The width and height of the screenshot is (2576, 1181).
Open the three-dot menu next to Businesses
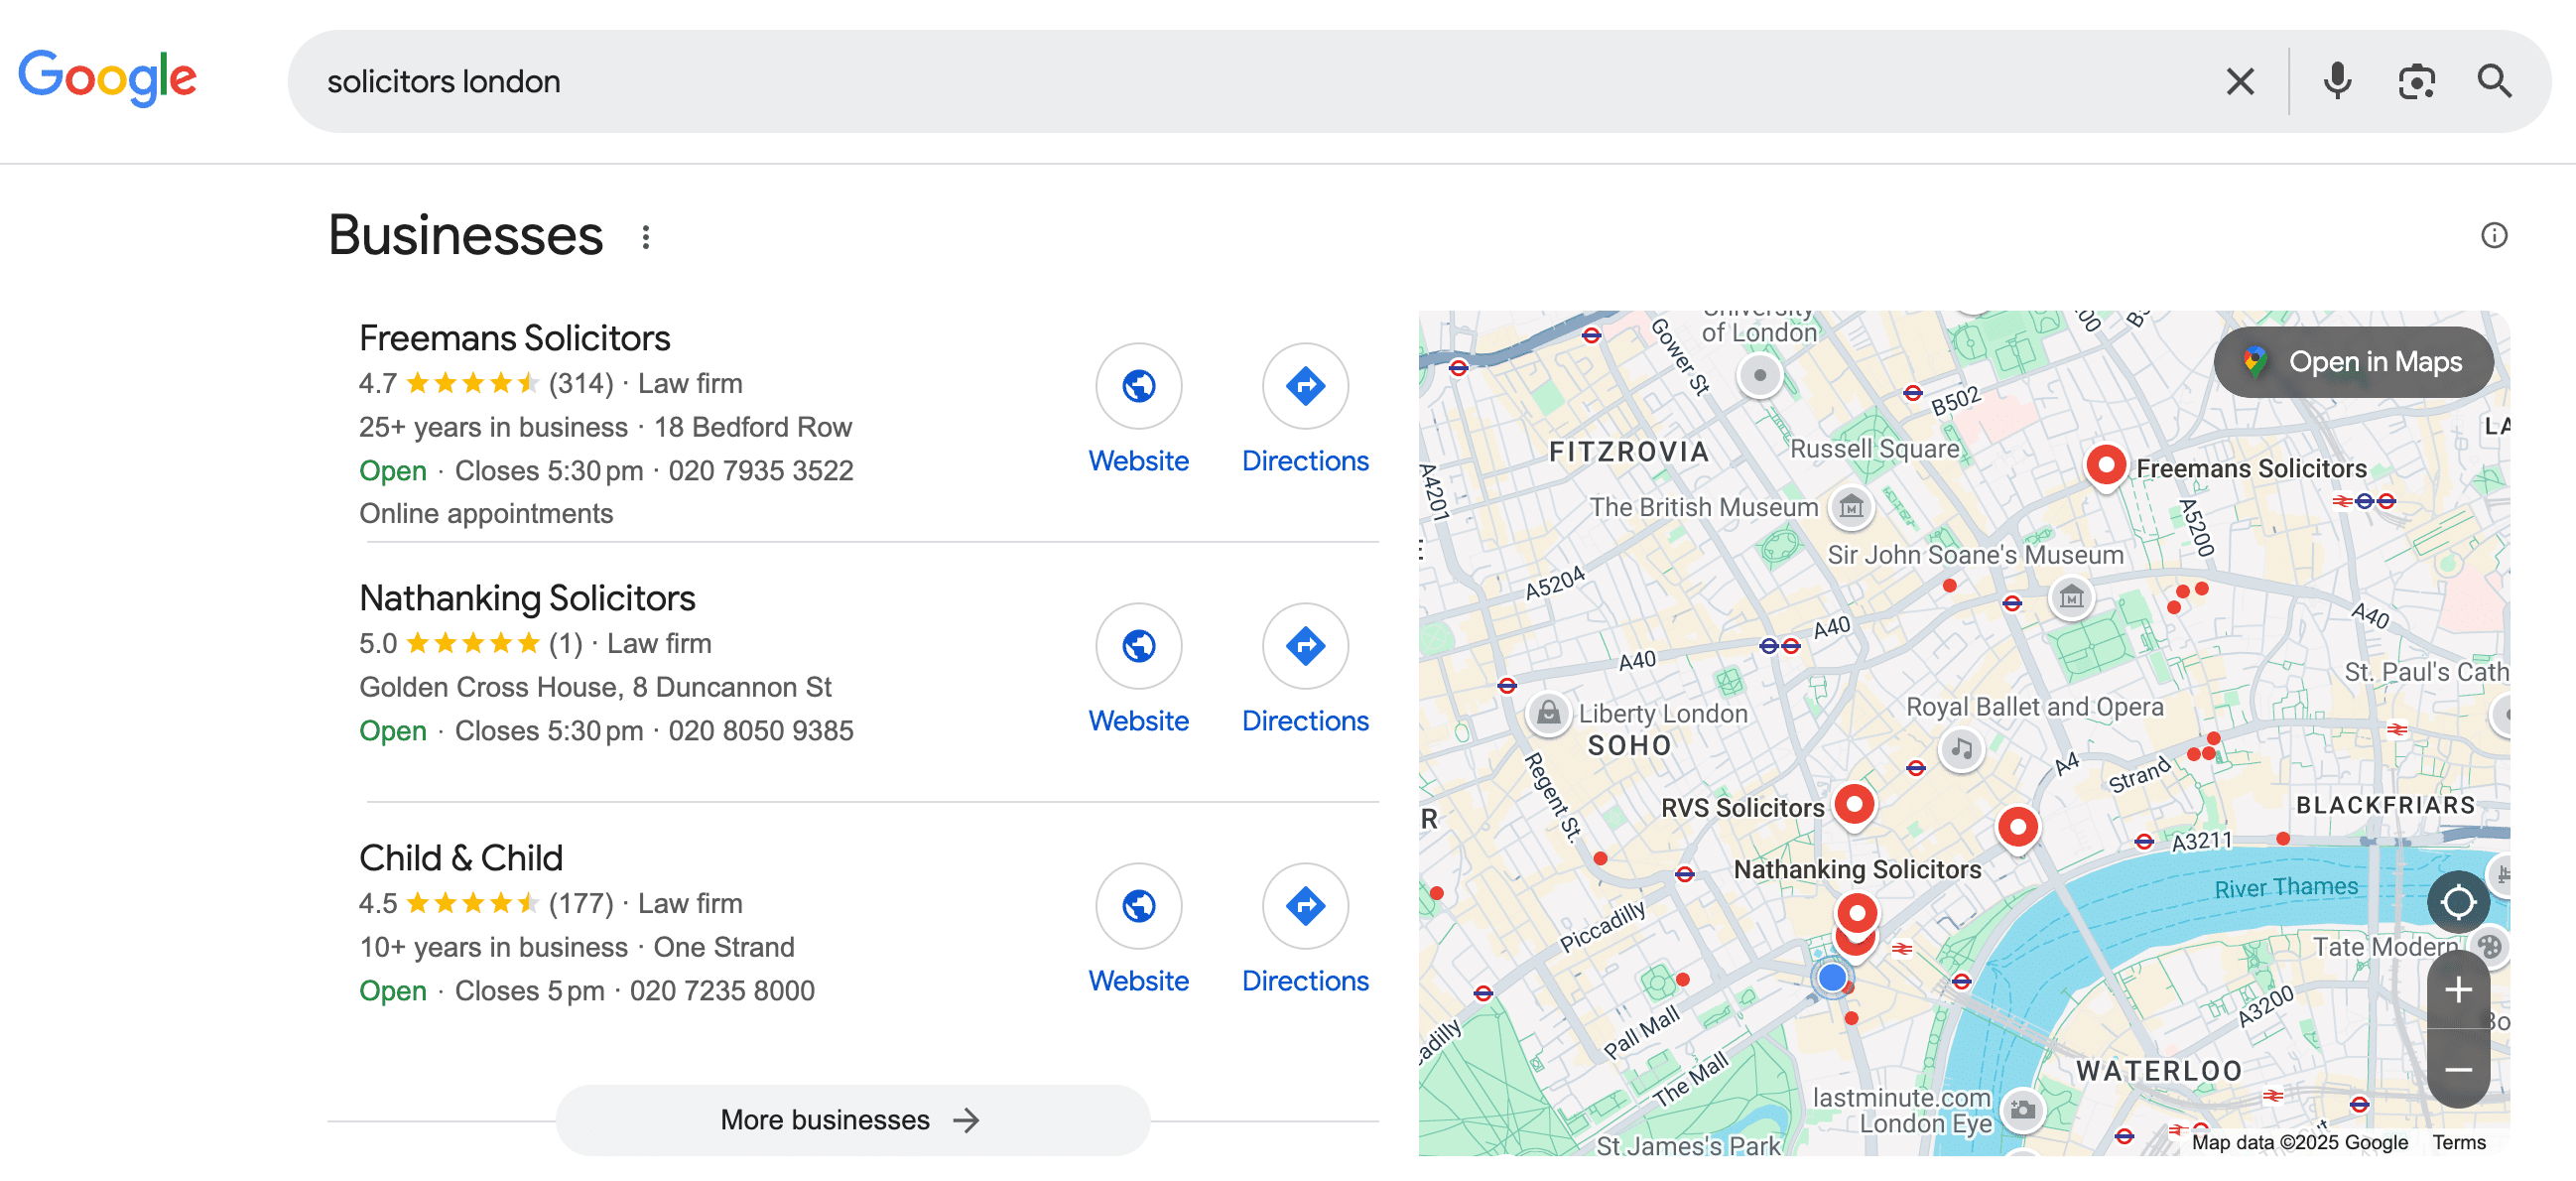point(646,237)
